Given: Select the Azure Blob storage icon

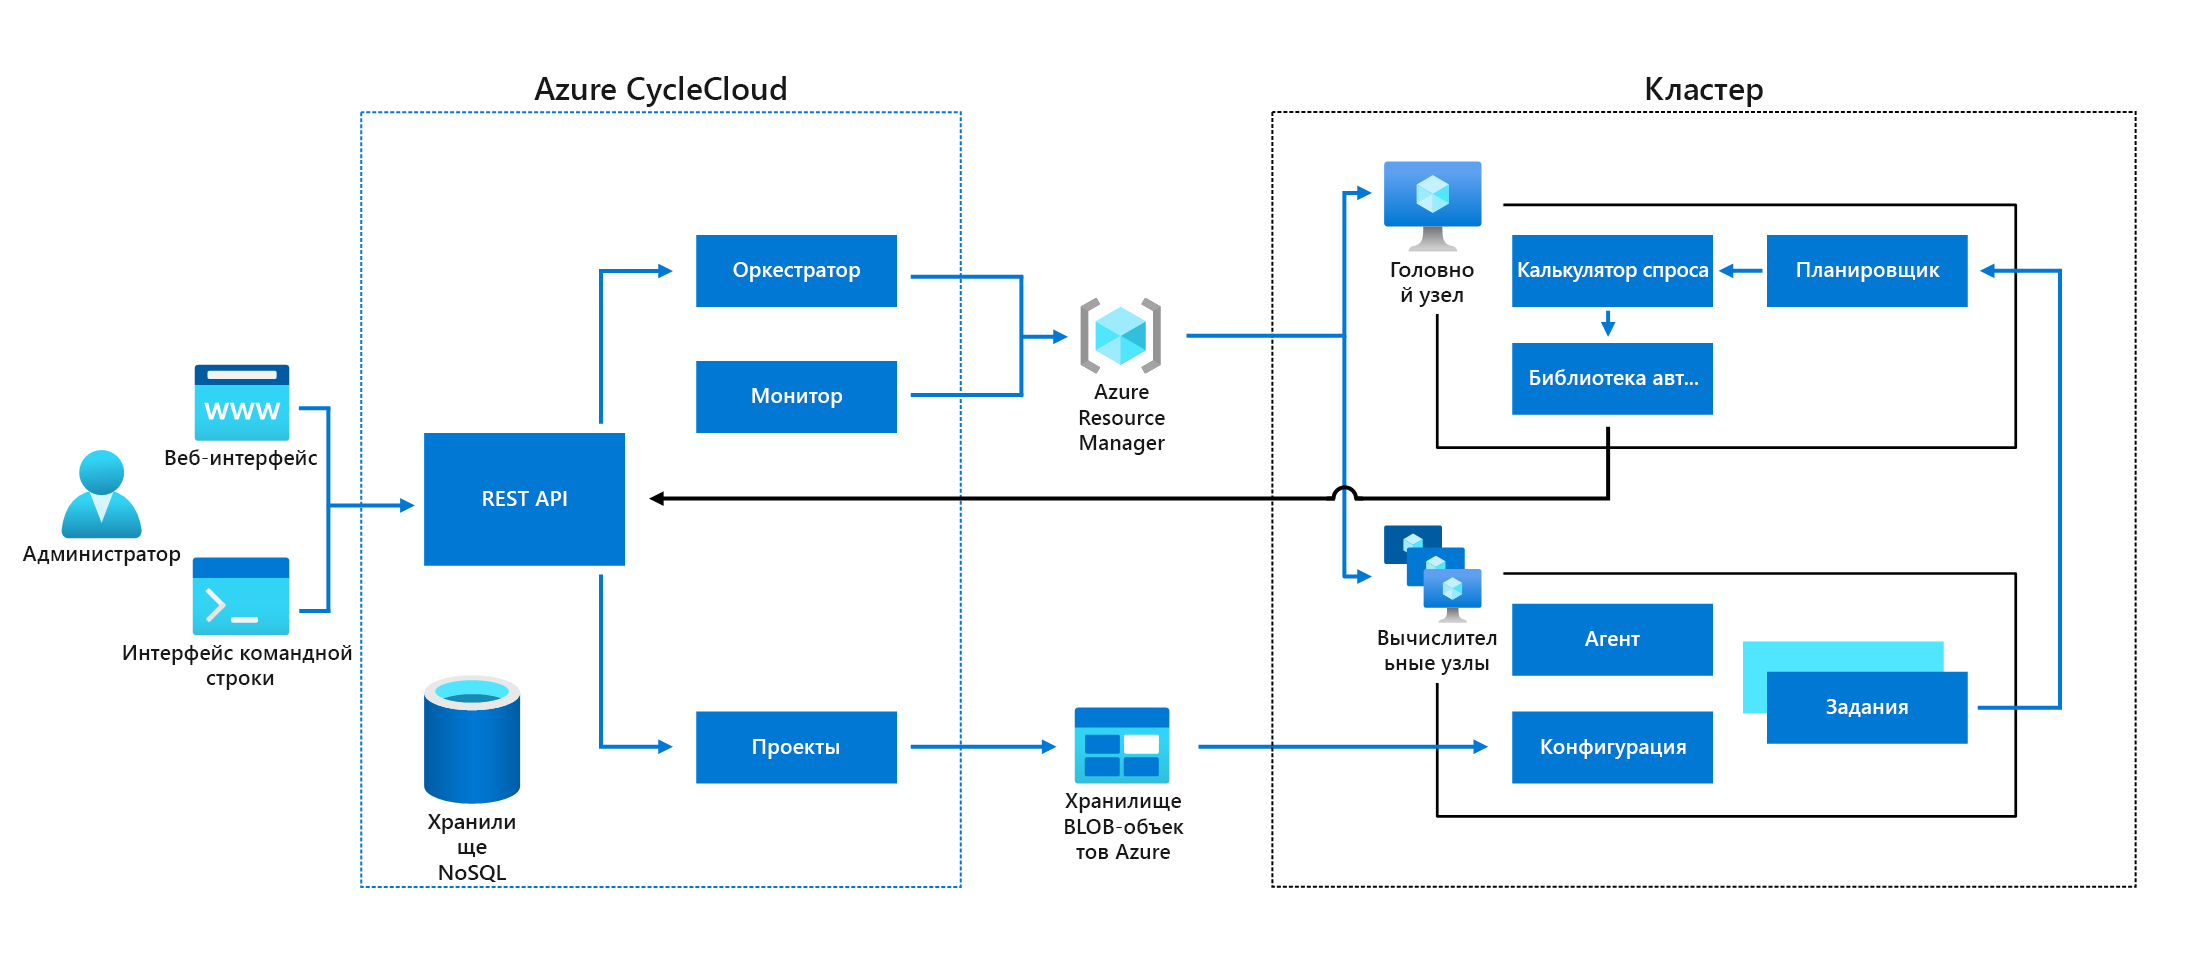Looking at the screenshot, I should point(1122,745).
